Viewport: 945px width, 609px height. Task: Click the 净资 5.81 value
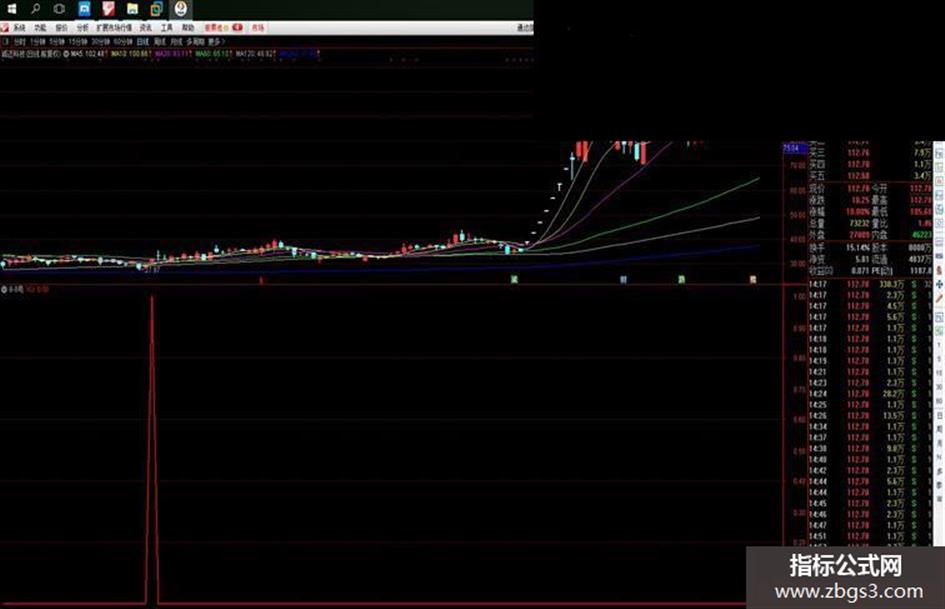tap(862, 259)
